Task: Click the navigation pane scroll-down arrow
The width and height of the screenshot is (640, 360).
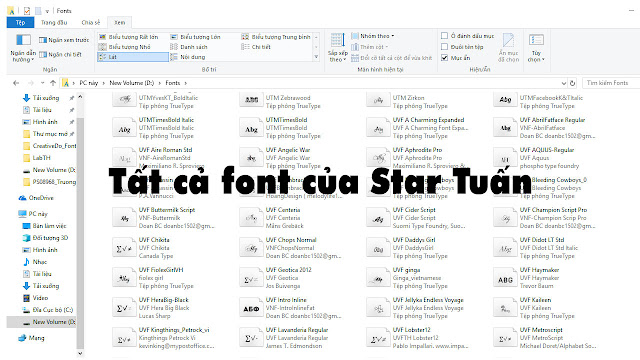Action: tap(80, 353)
